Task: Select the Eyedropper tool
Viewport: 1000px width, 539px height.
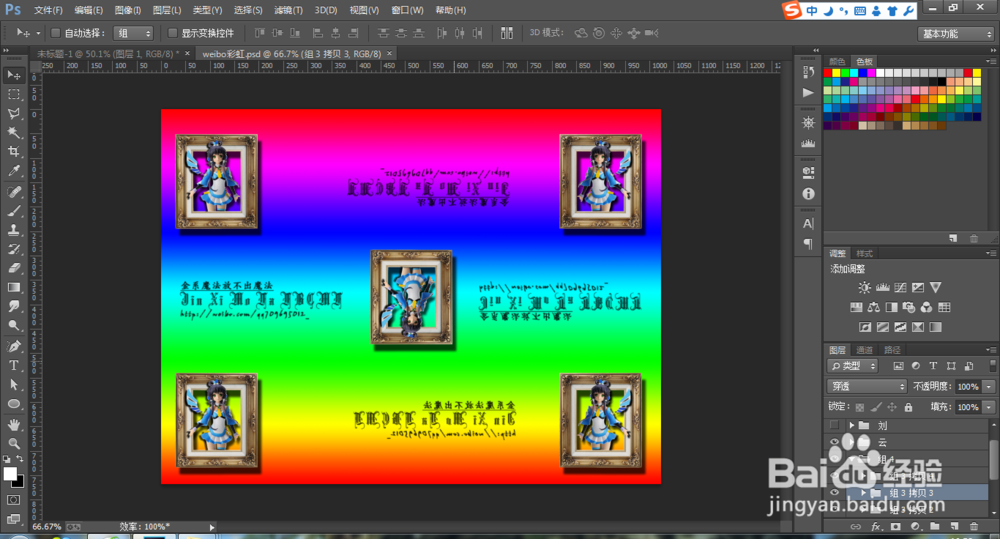Action: (13, 171)
